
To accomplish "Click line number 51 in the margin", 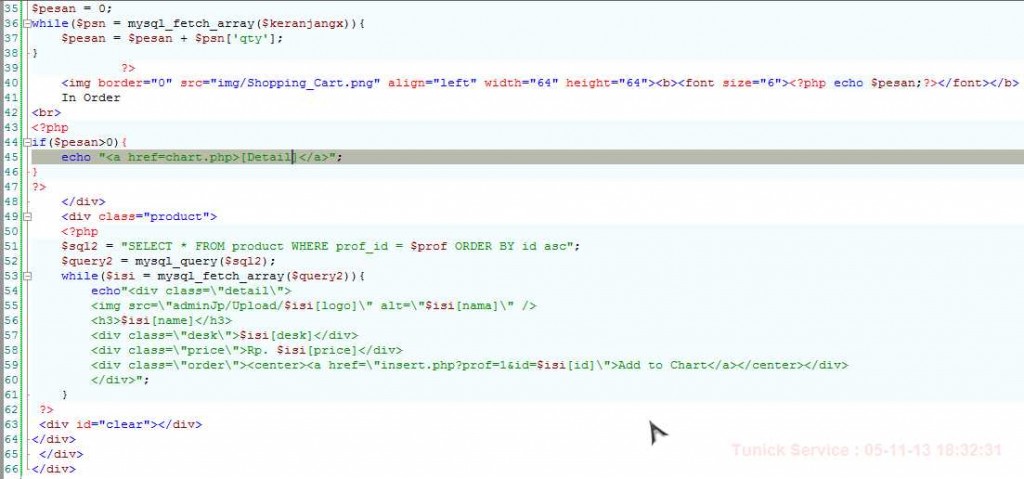I will pyautogui.click(x=11, y=246).
